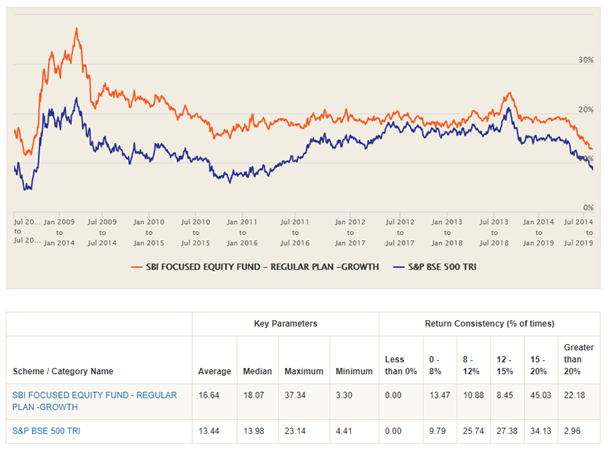Click Return Consistency (% of times) header

click(x=491, y=325)
